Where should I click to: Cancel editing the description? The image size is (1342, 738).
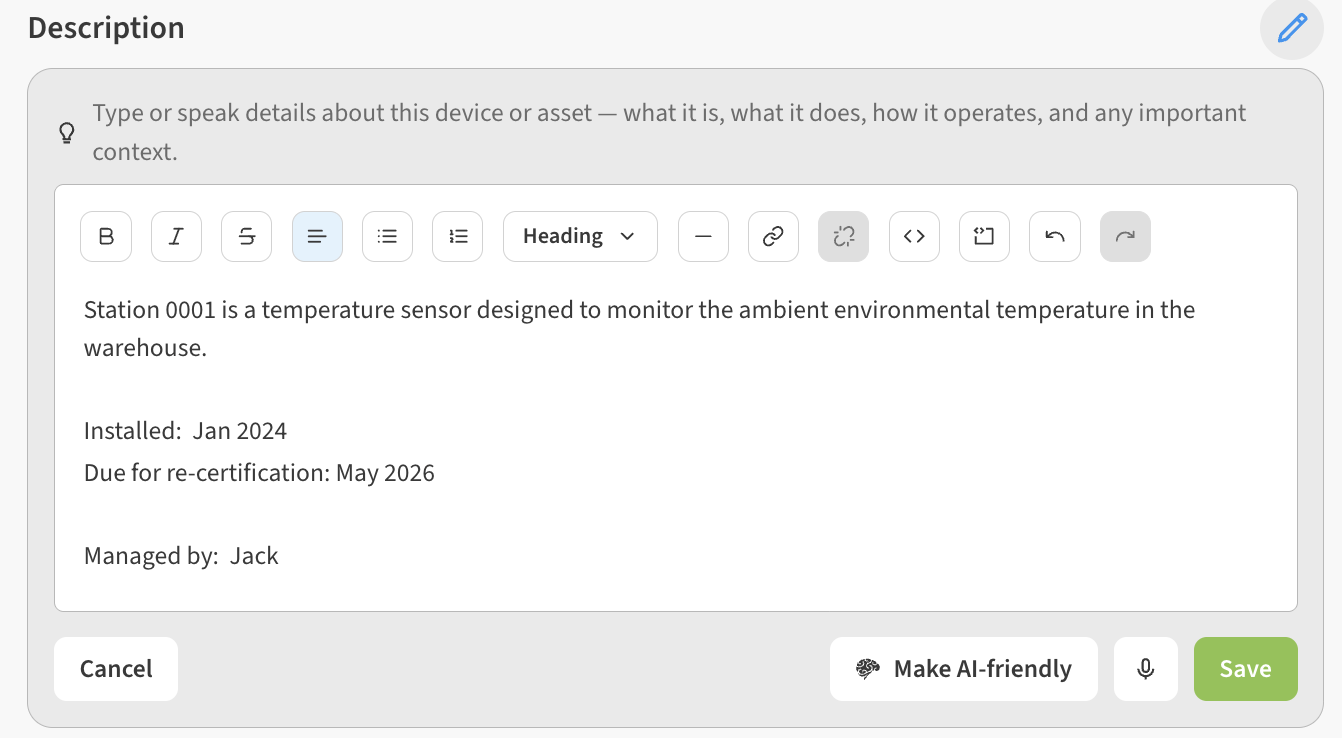[116, 669]
